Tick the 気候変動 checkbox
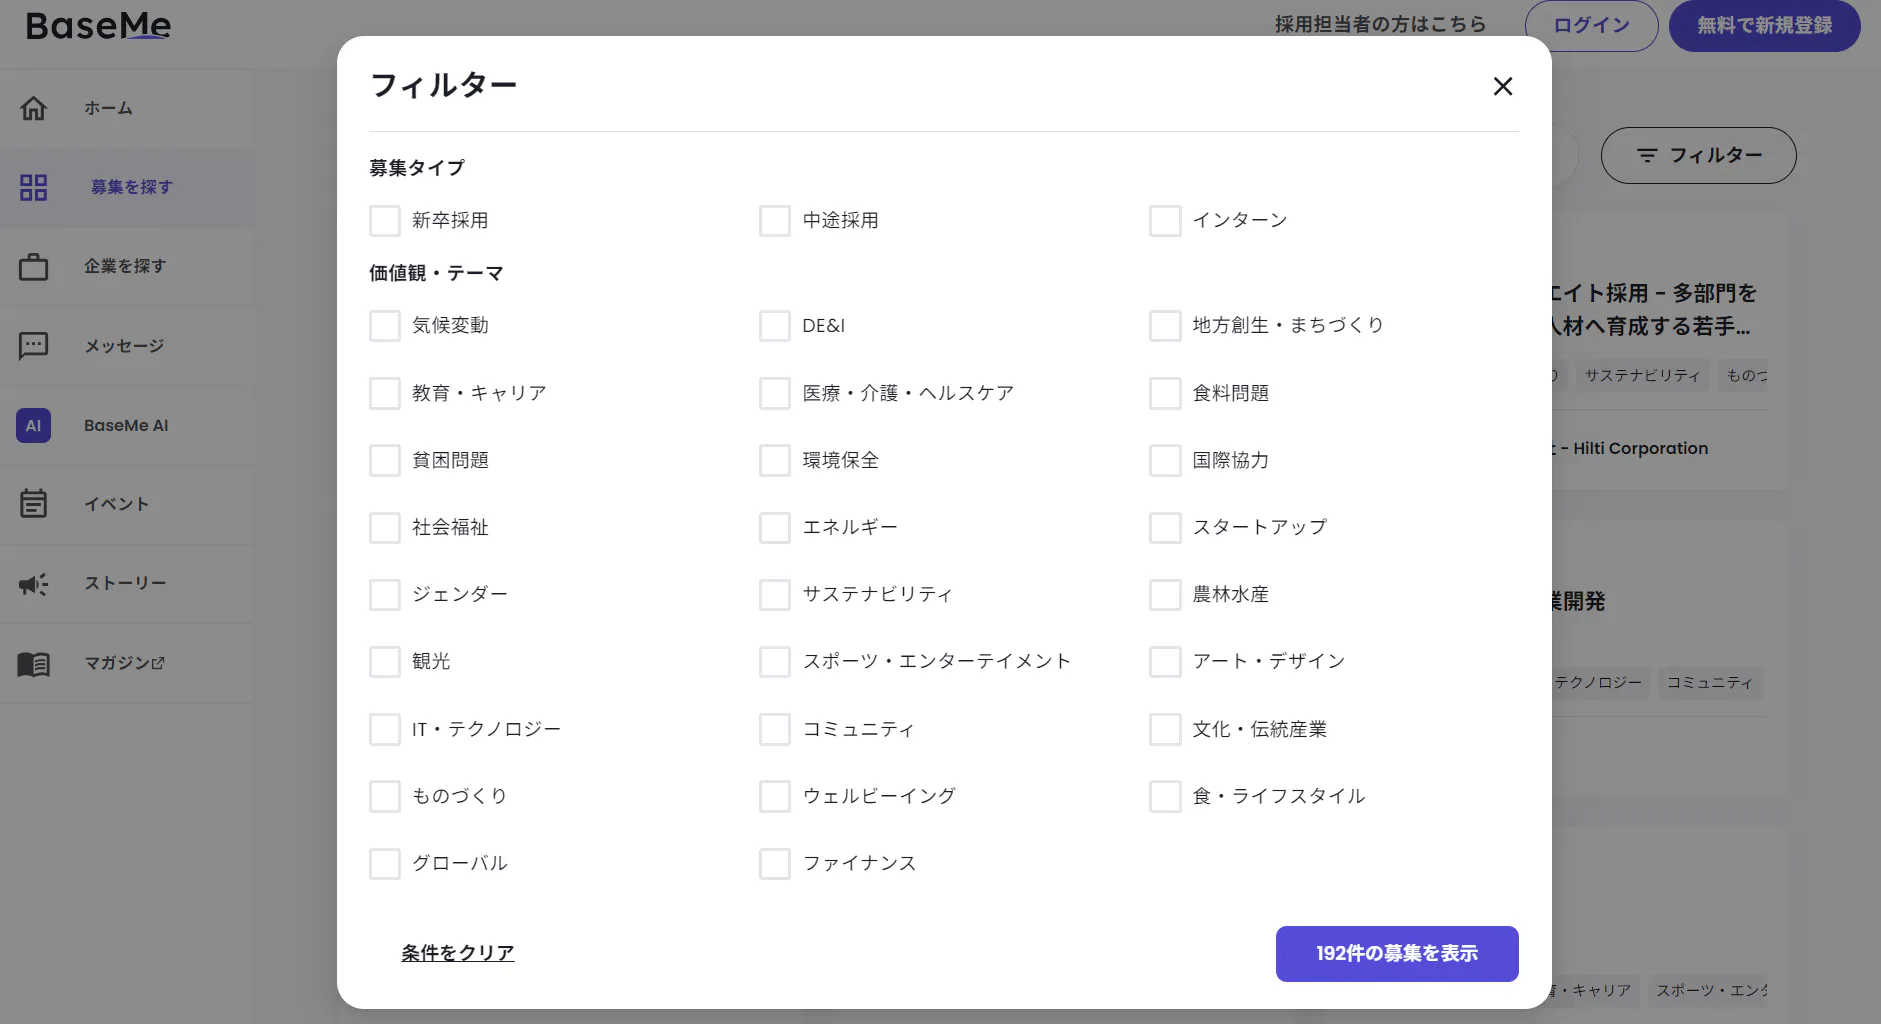 [385, 326]
